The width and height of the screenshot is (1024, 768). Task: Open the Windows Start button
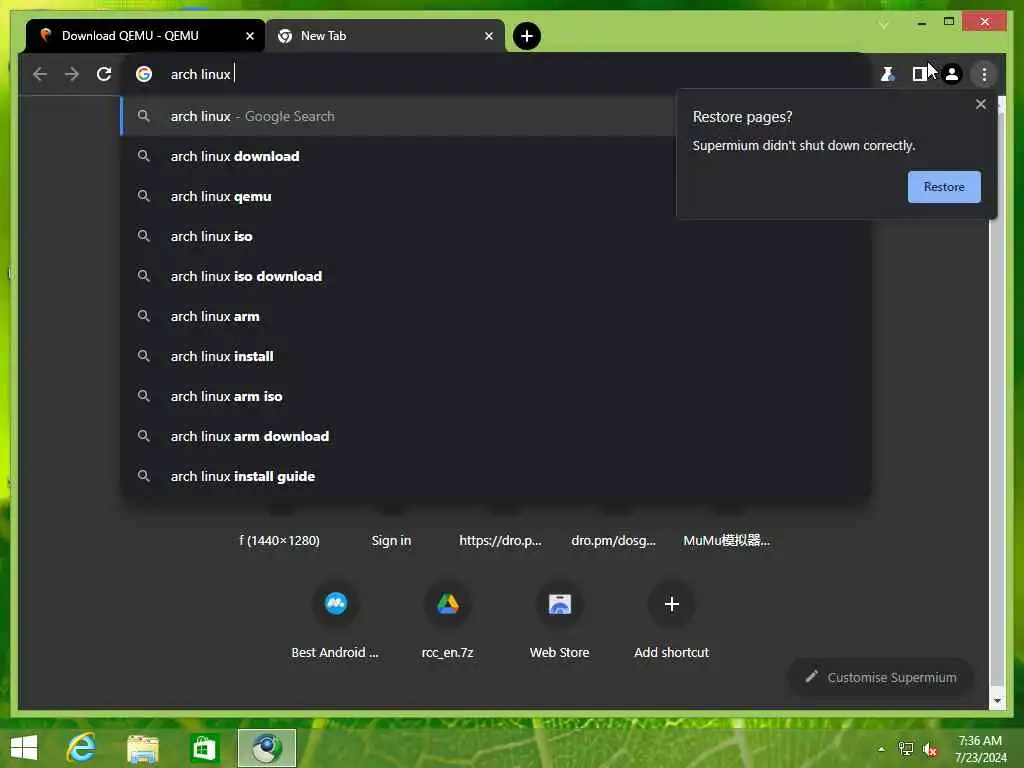24,748
